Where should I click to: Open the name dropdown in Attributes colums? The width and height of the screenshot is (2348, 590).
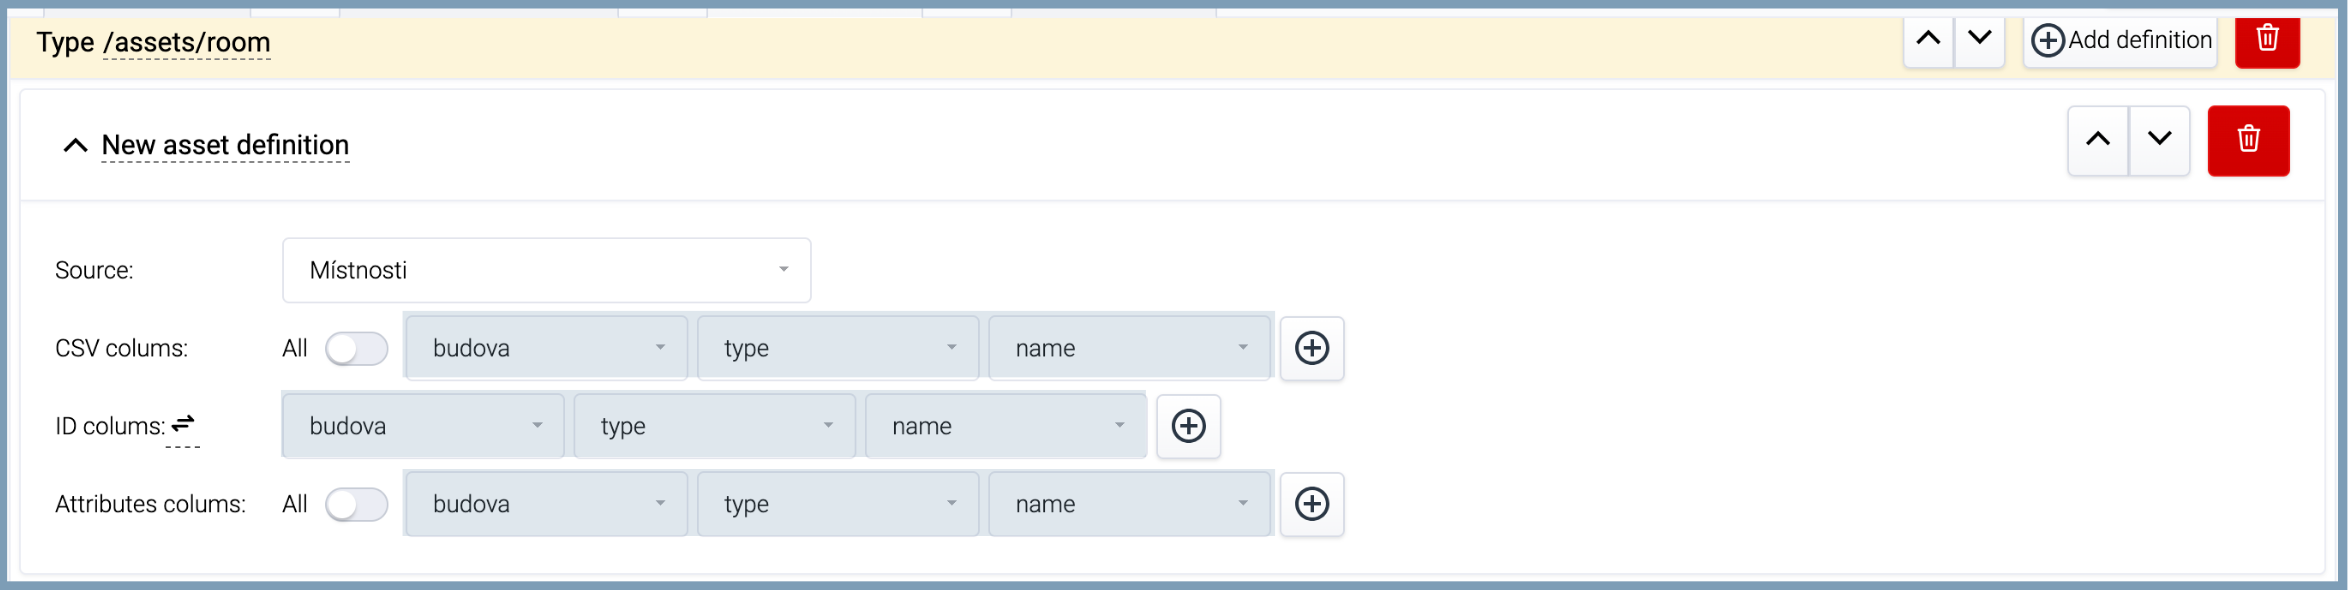click(x=1130, y=504)
